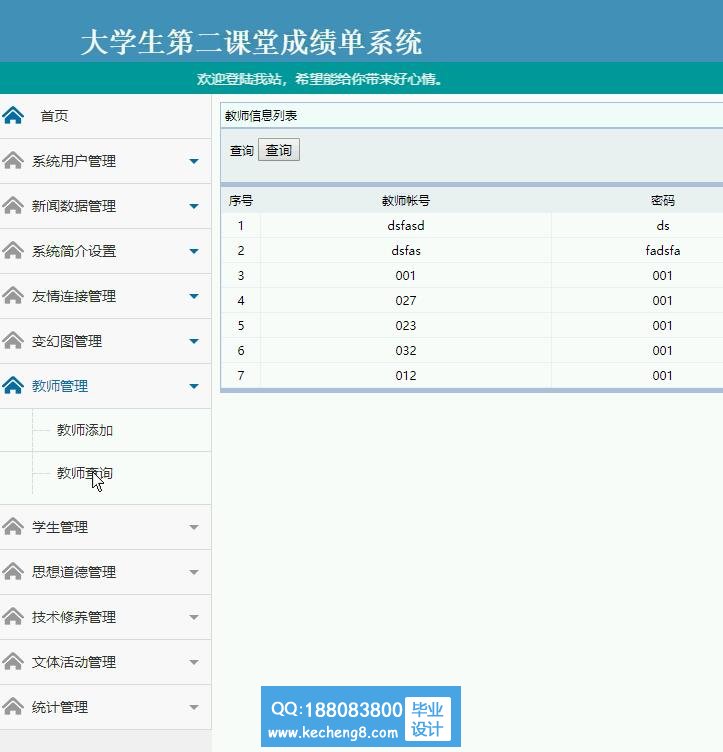Click the 大学生第二课堂成绩单系统 title
The height and width of the screenshot is (752, 723).
click(x=252, y=42)
